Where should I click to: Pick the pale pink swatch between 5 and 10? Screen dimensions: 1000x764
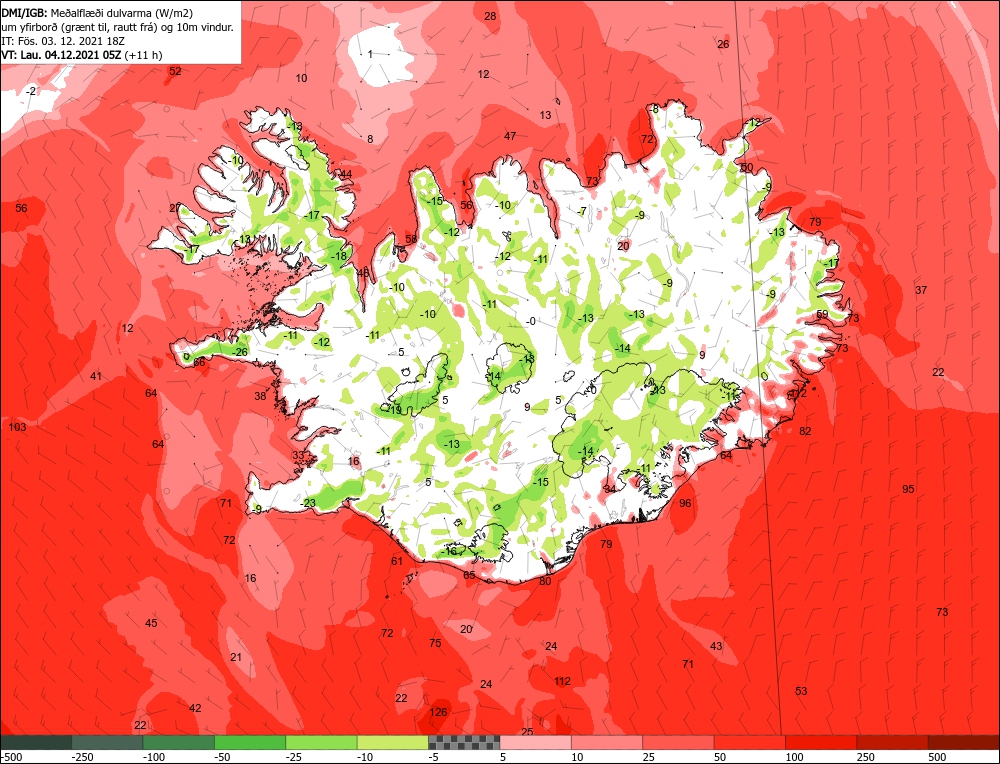536,742
